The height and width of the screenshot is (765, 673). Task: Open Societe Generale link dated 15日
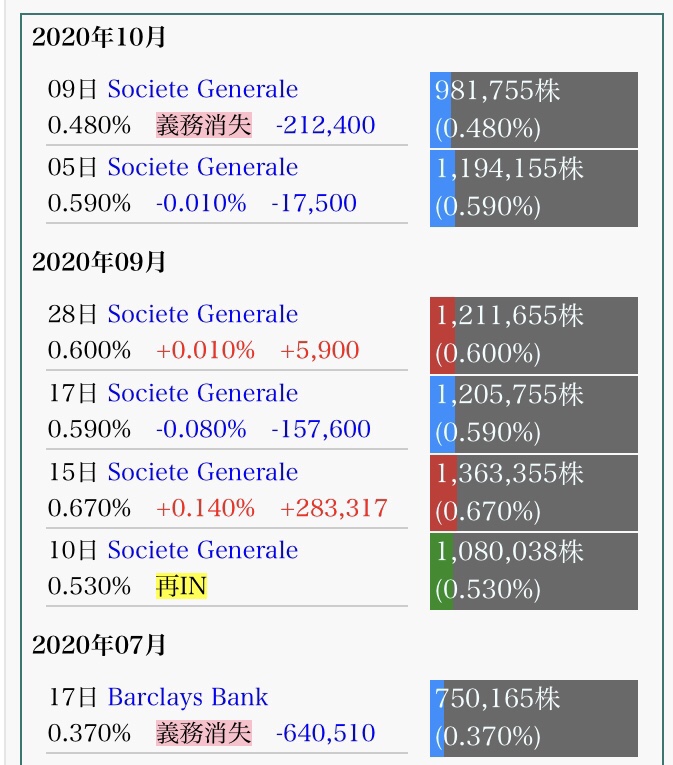tap(203, 472)
